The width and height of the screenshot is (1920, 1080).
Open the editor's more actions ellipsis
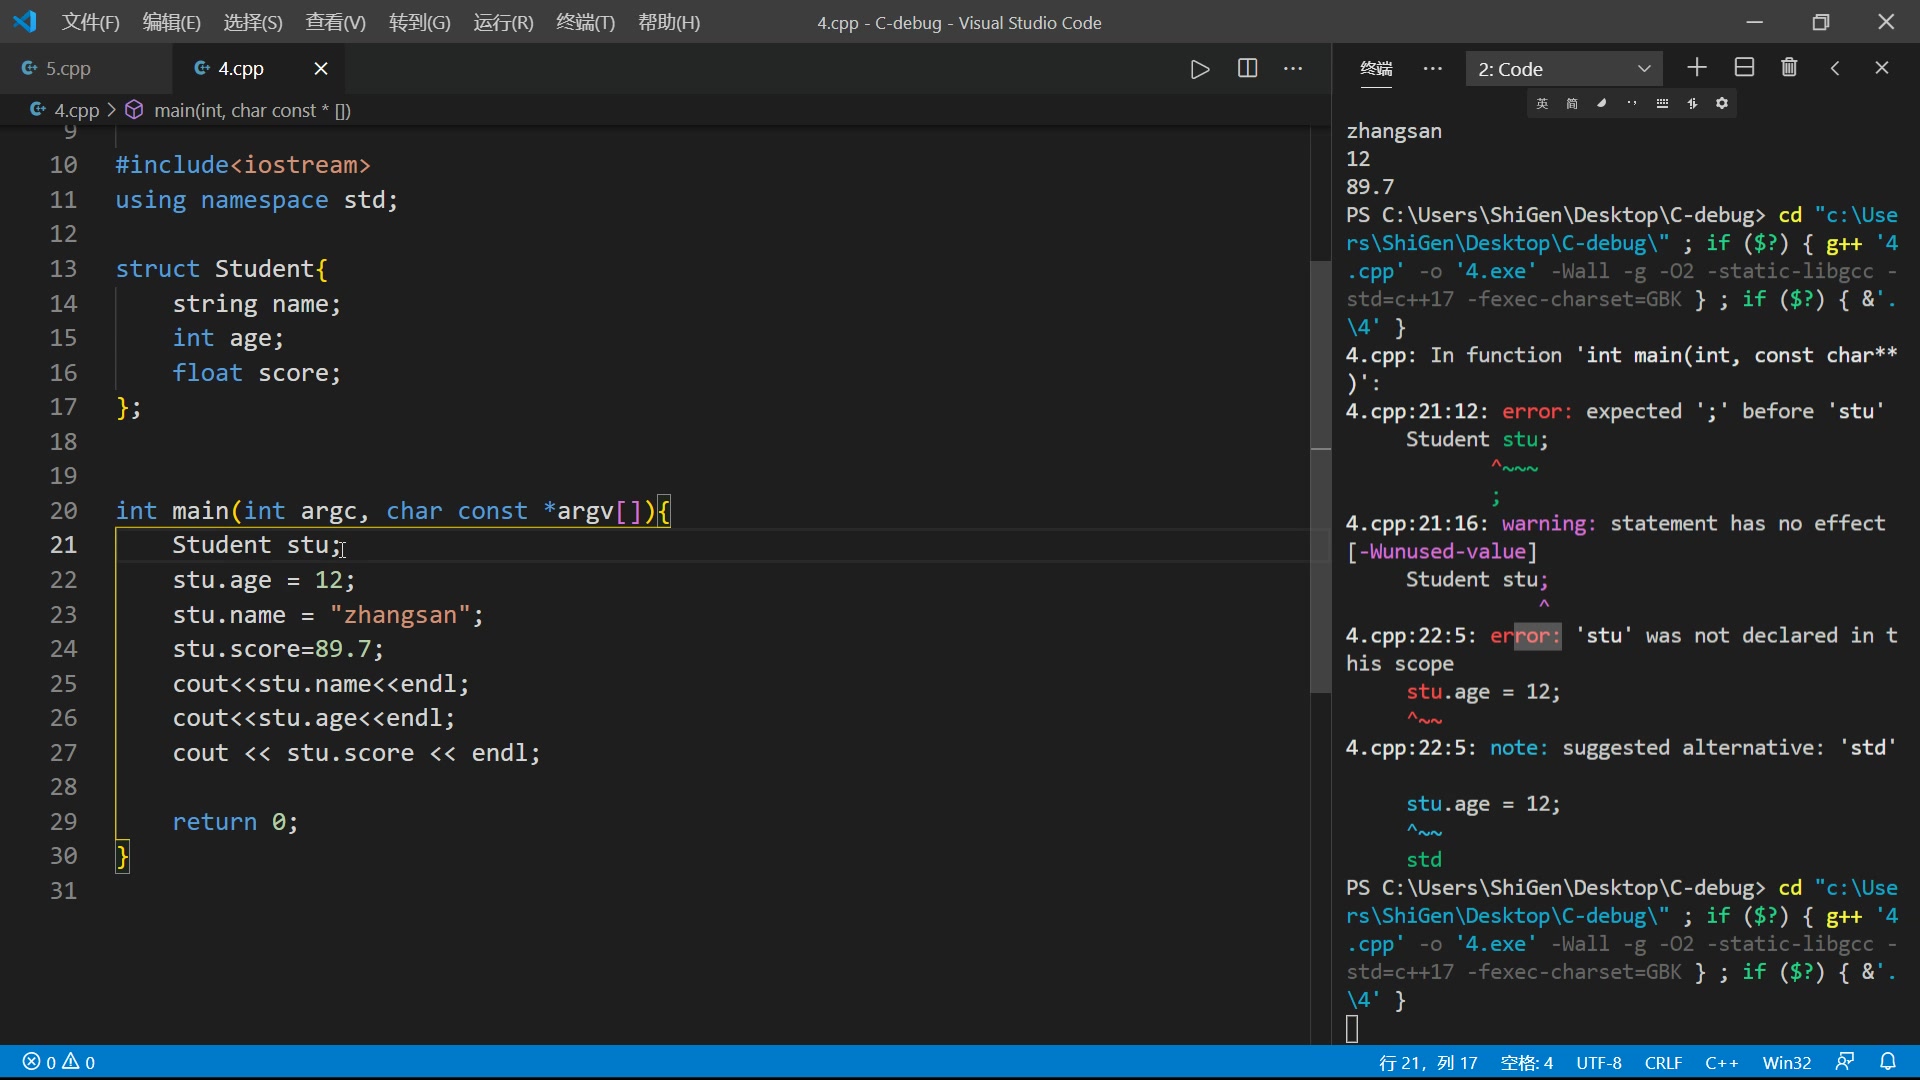pos(1293,68)
